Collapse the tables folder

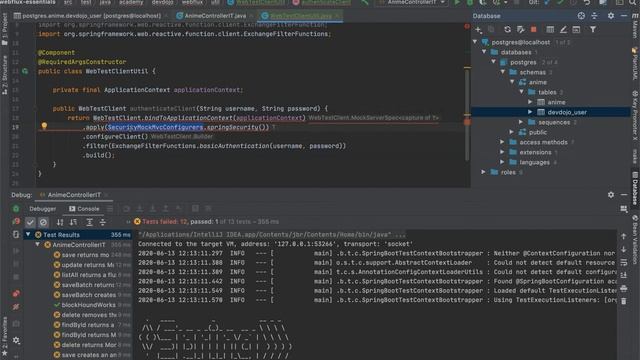[522, 92]
